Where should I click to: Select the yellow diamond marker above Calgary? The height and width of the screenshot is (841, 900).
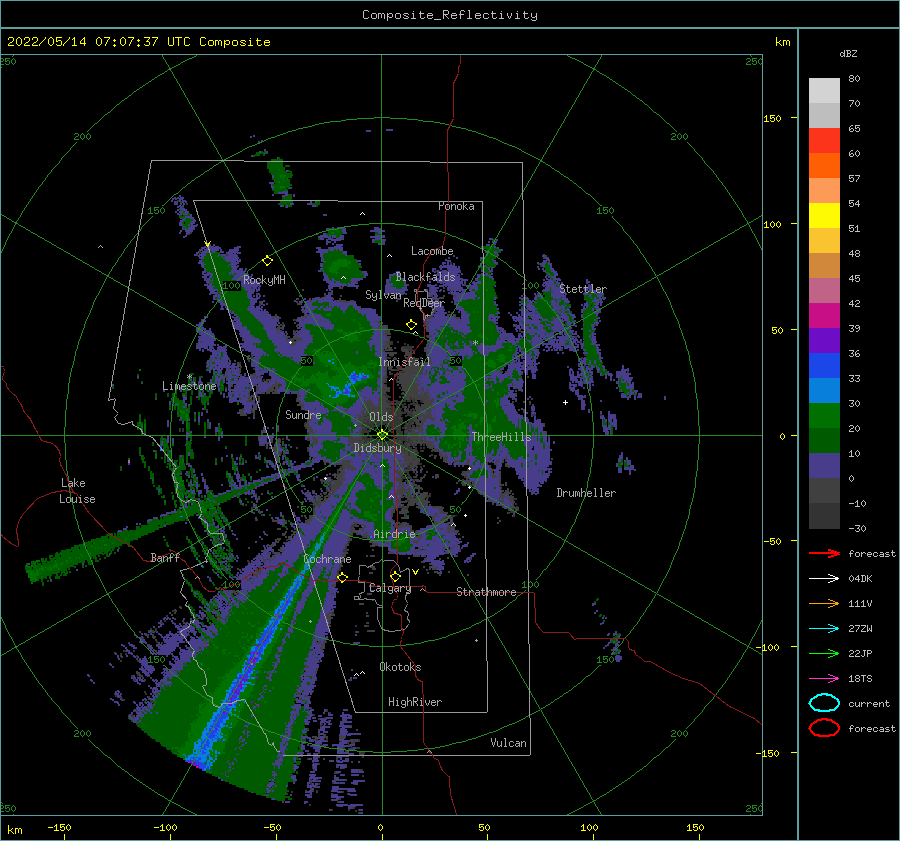395,576
